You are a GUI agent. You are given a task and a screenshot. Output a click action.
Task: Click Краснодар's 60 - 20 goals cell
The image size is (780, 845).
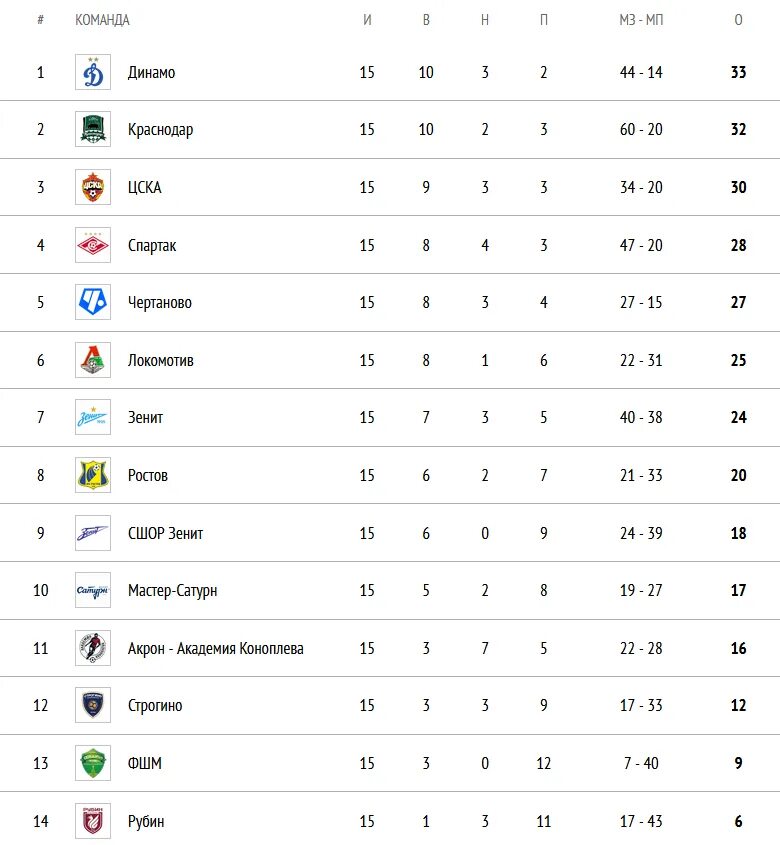click(641, 129)
